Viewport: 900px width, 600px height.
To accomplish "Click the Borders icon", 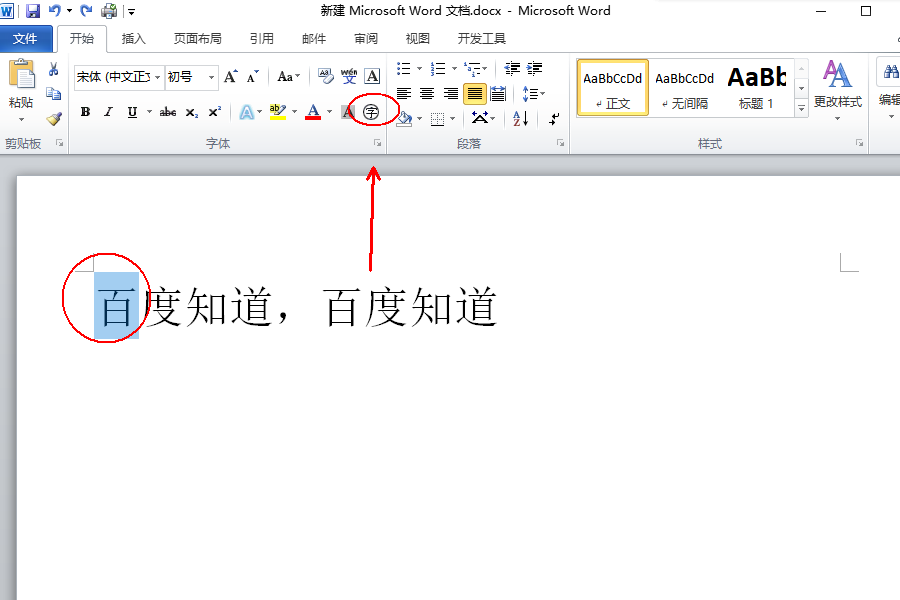I will [437, 119].
